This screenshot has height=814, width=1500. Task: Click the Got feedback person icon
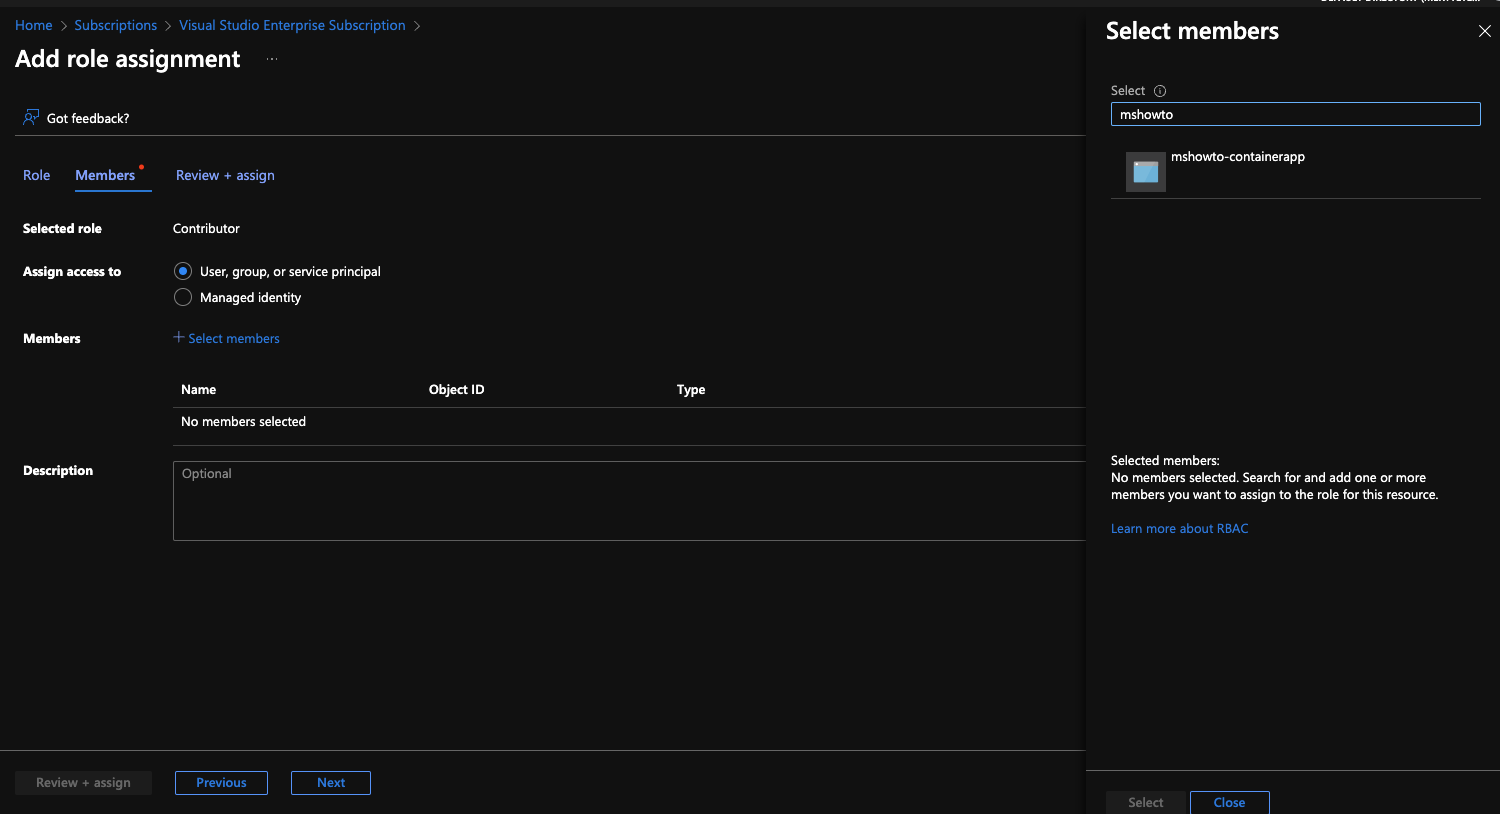point(31,118)
